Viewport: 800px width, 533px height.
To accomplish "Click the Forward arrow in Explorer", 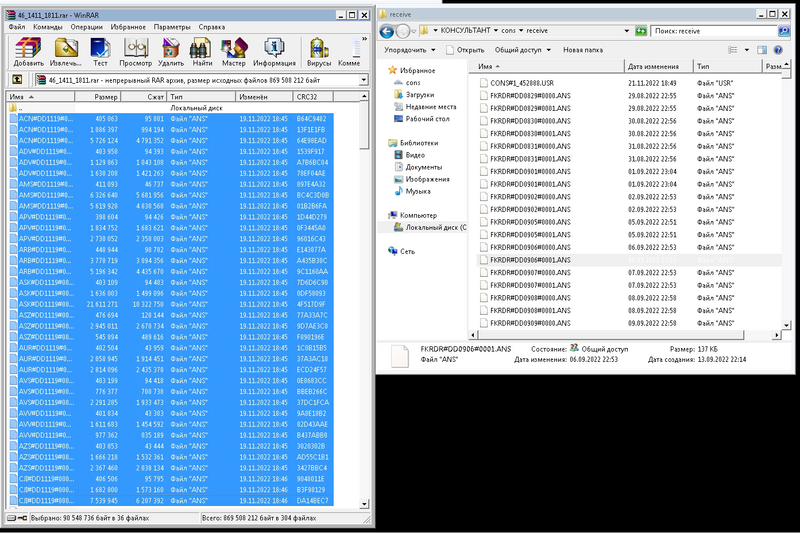I will coord(403,32).
